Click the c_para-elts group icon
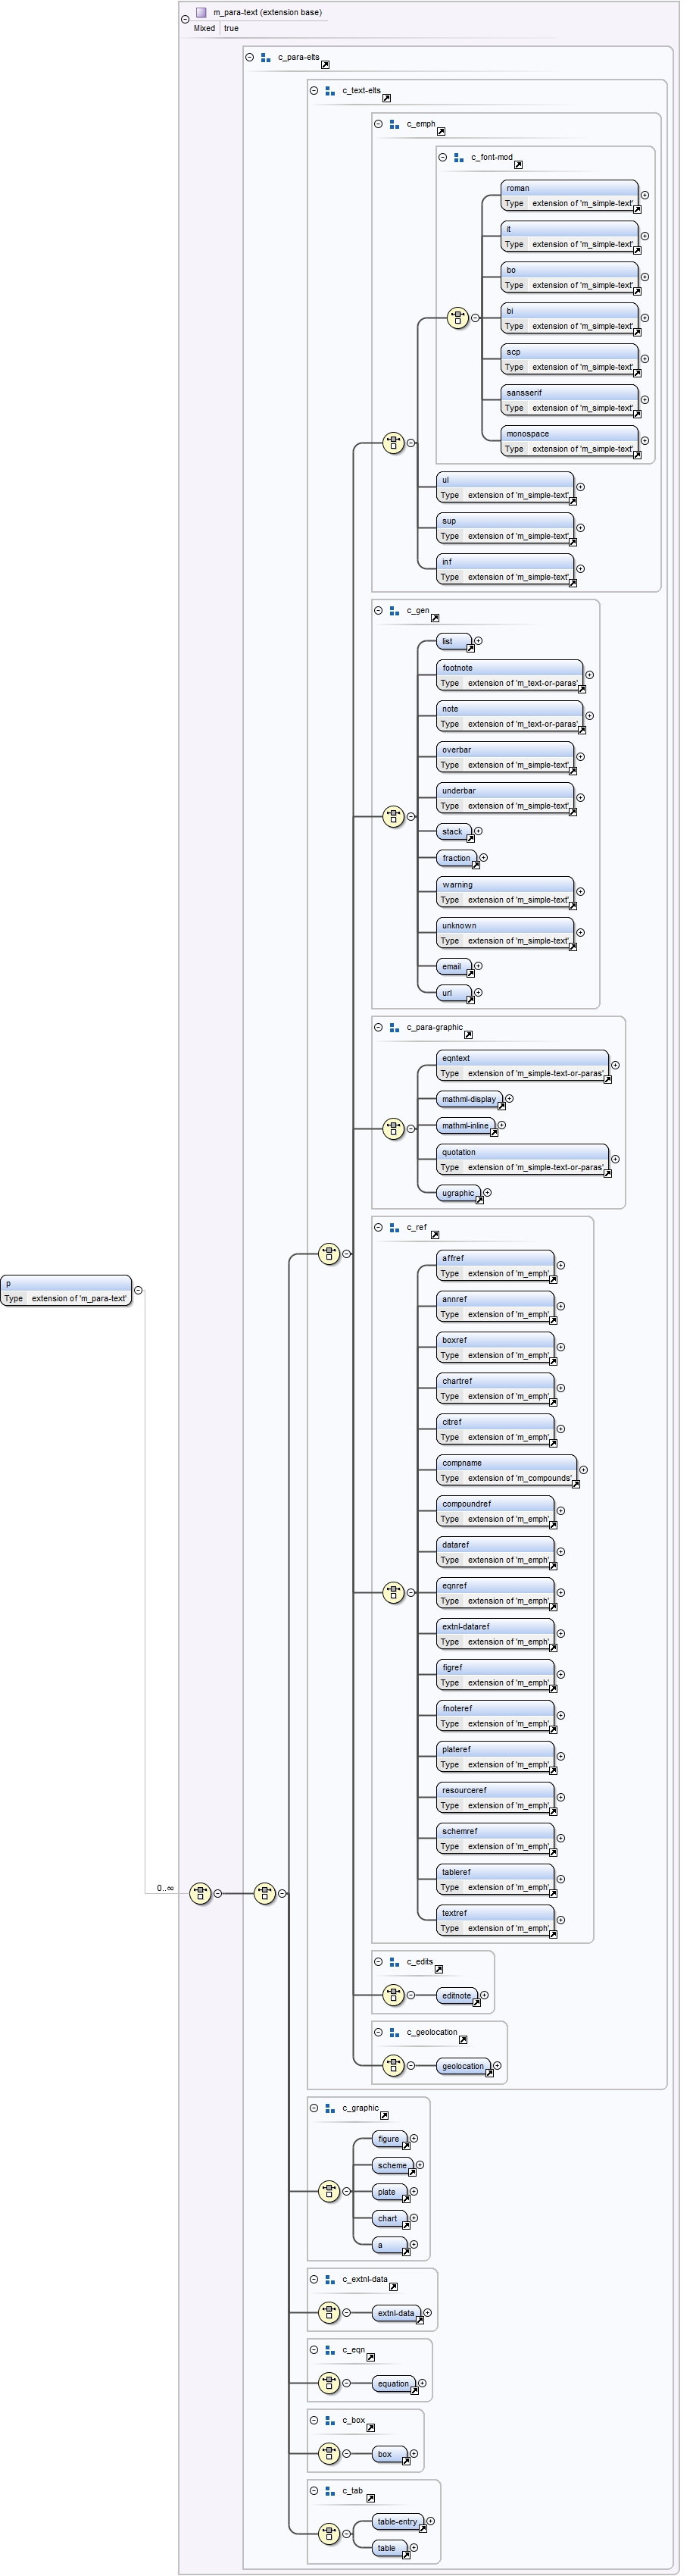Image resolution: width=693 pixels, height=2576 pixels. point(265,58)
